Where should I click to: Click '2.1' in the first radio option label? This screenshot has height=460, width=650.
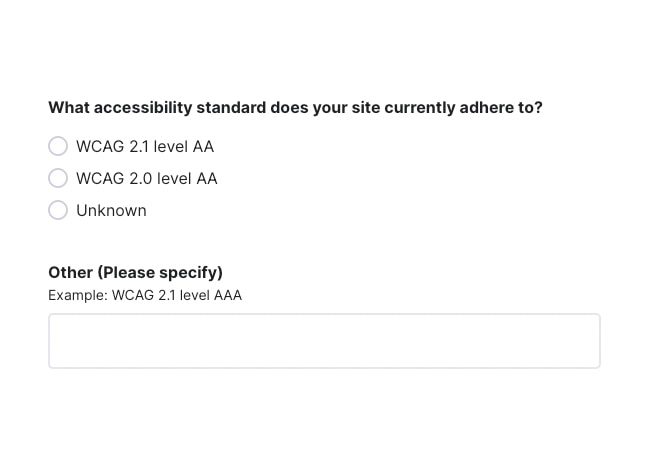click(140, 147)
